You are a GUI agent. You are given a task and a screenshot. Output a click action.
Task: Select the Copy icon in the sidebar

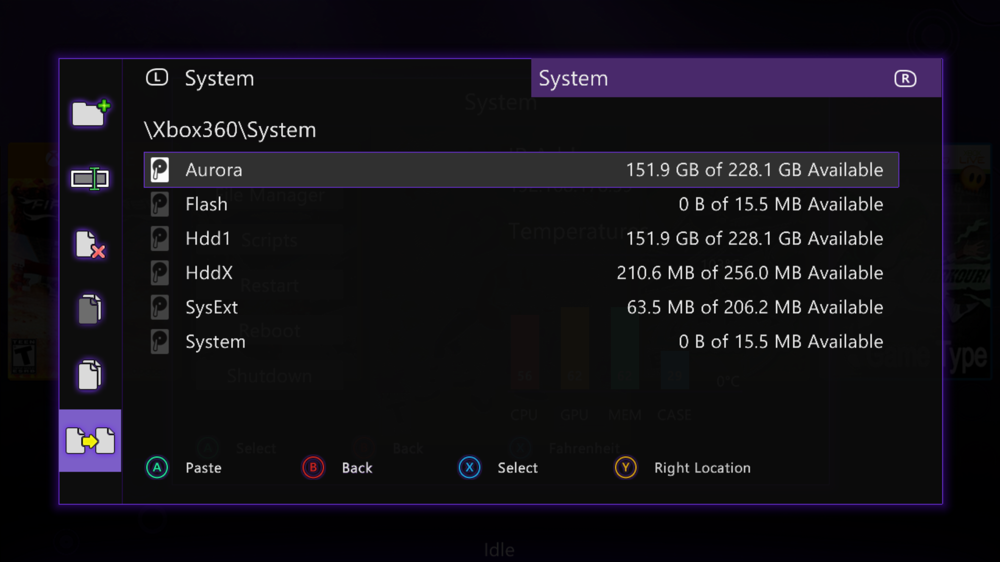click(x=90, y=309)
